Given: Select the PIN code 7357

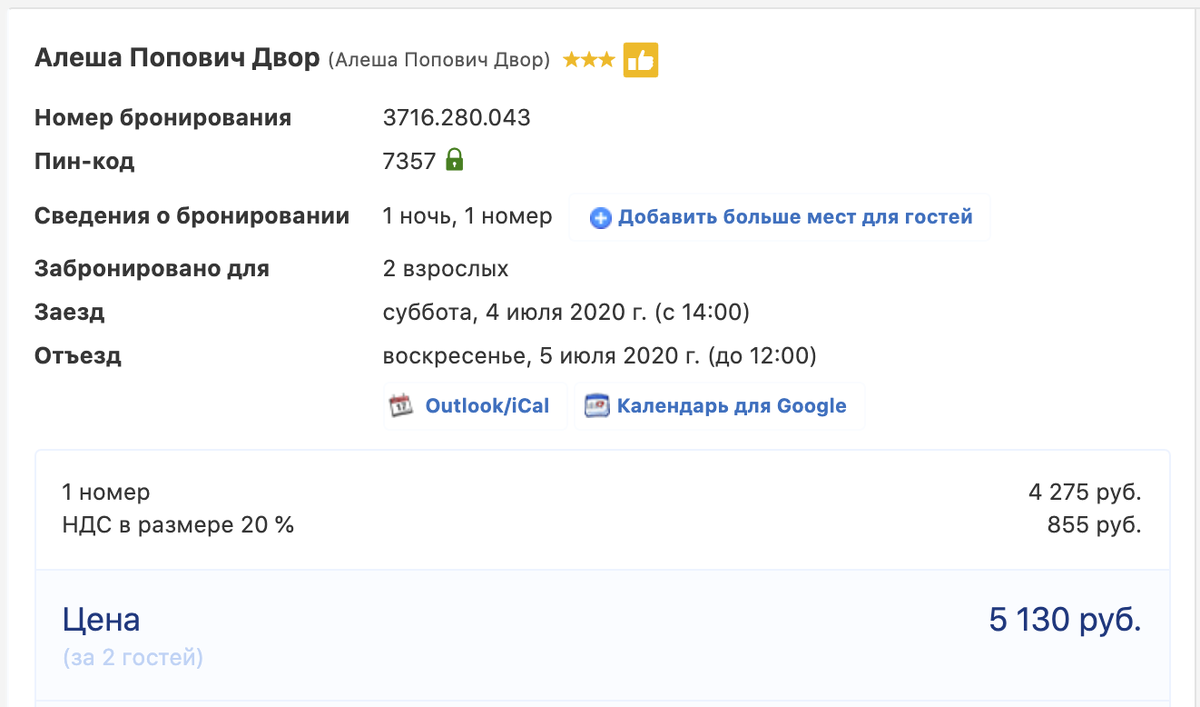Looking at the screenshot, I should click(x=409, y=161).
